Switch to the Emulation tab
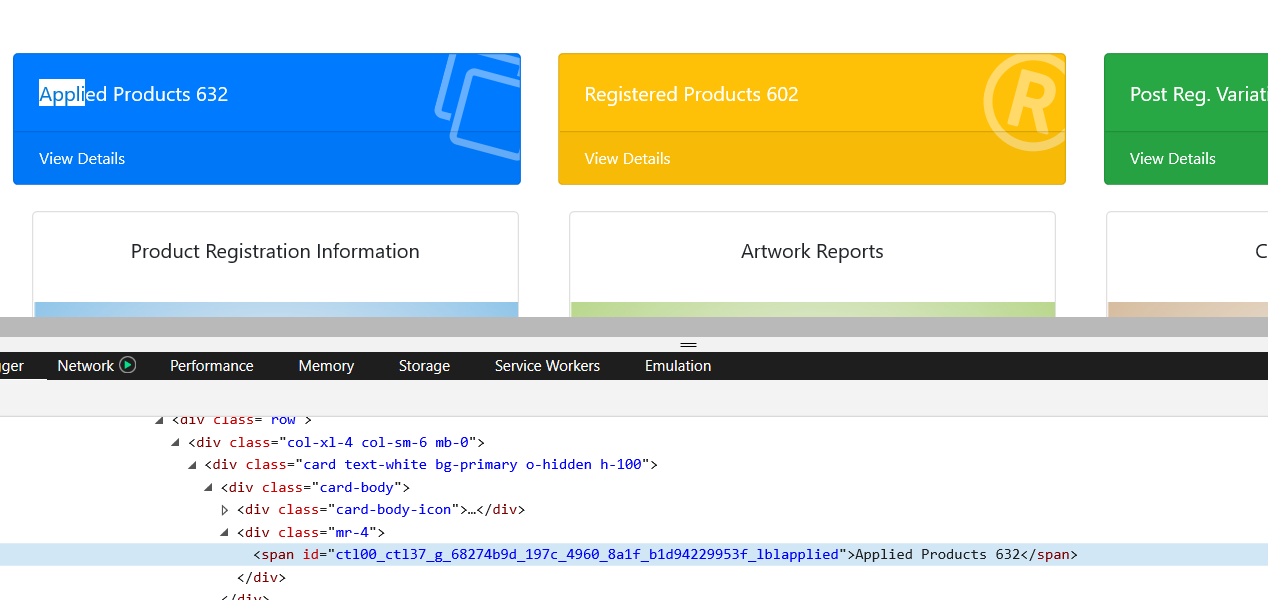Screen dimensions: 1268x600 pos(677,365)
